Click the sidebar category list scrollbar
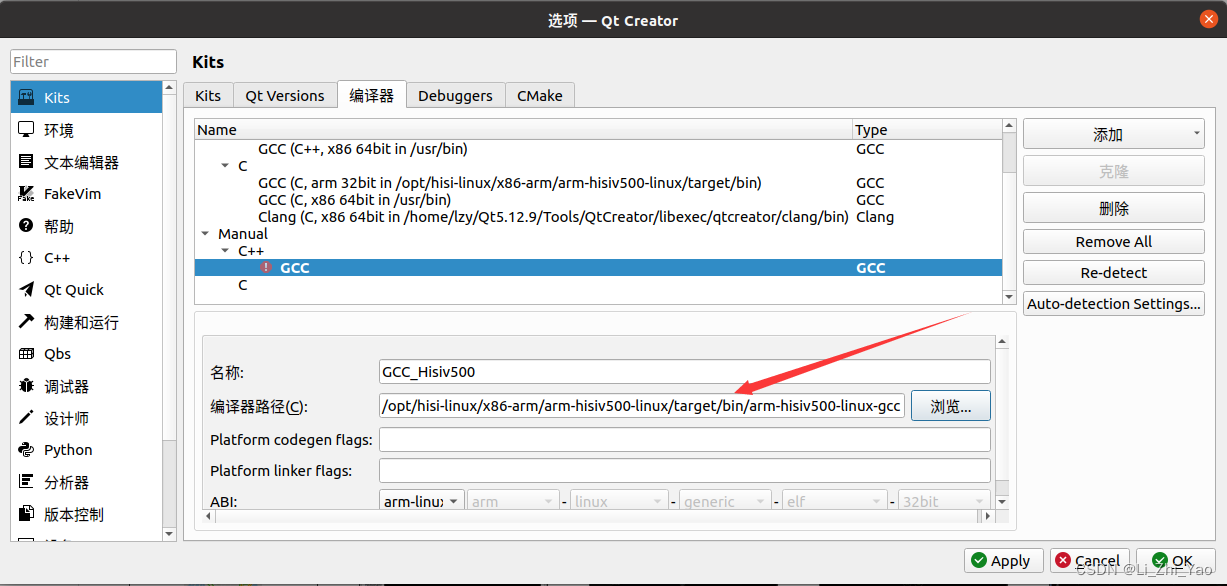1227x586 pixels. pyautogui.click(x=169, y=311)
